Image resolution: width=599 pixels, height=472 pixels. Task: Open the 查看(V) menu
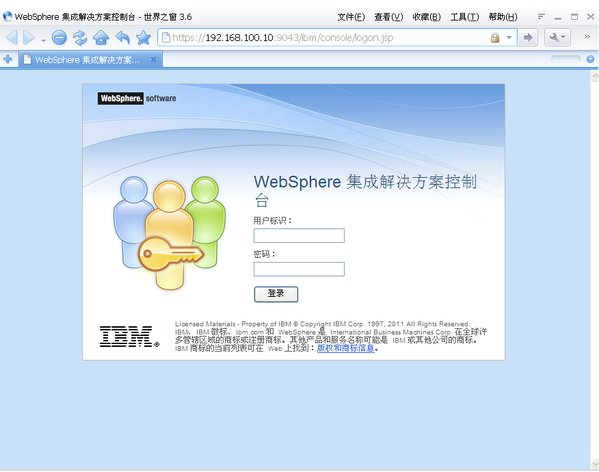pos(389,17)
